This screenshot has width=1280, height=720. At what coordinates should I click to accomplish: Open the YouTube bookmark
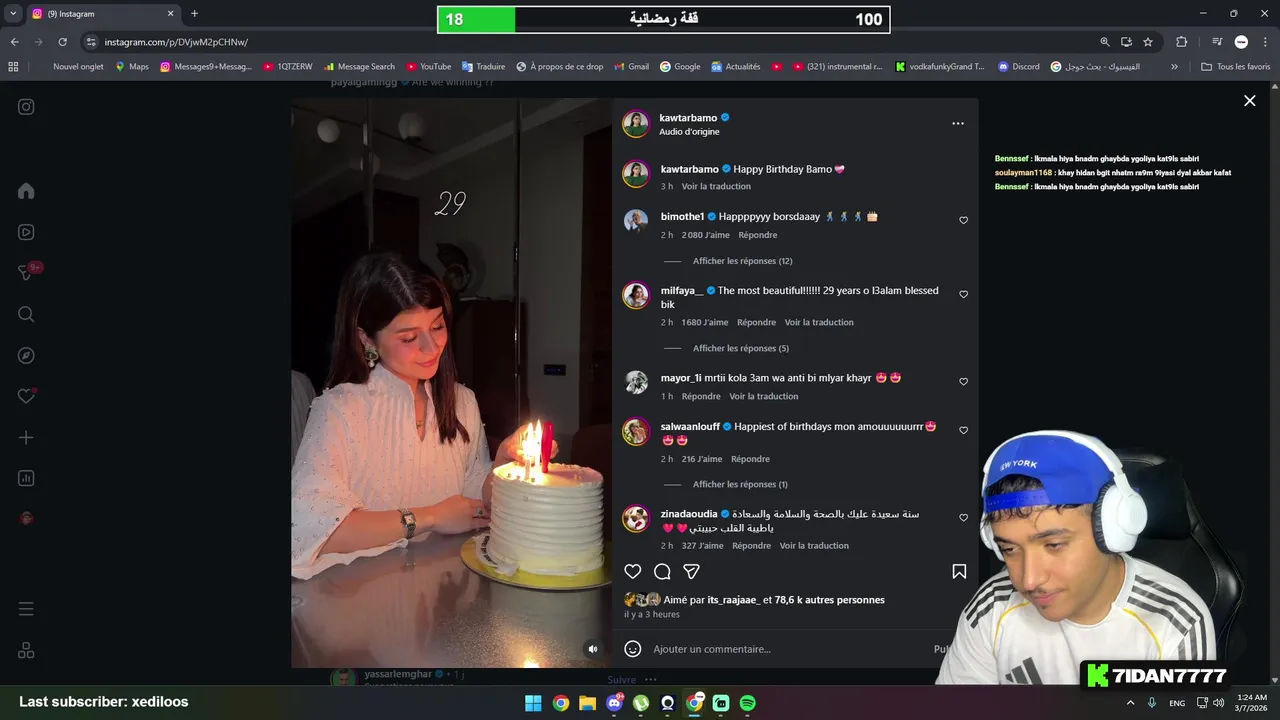(429, 67)
